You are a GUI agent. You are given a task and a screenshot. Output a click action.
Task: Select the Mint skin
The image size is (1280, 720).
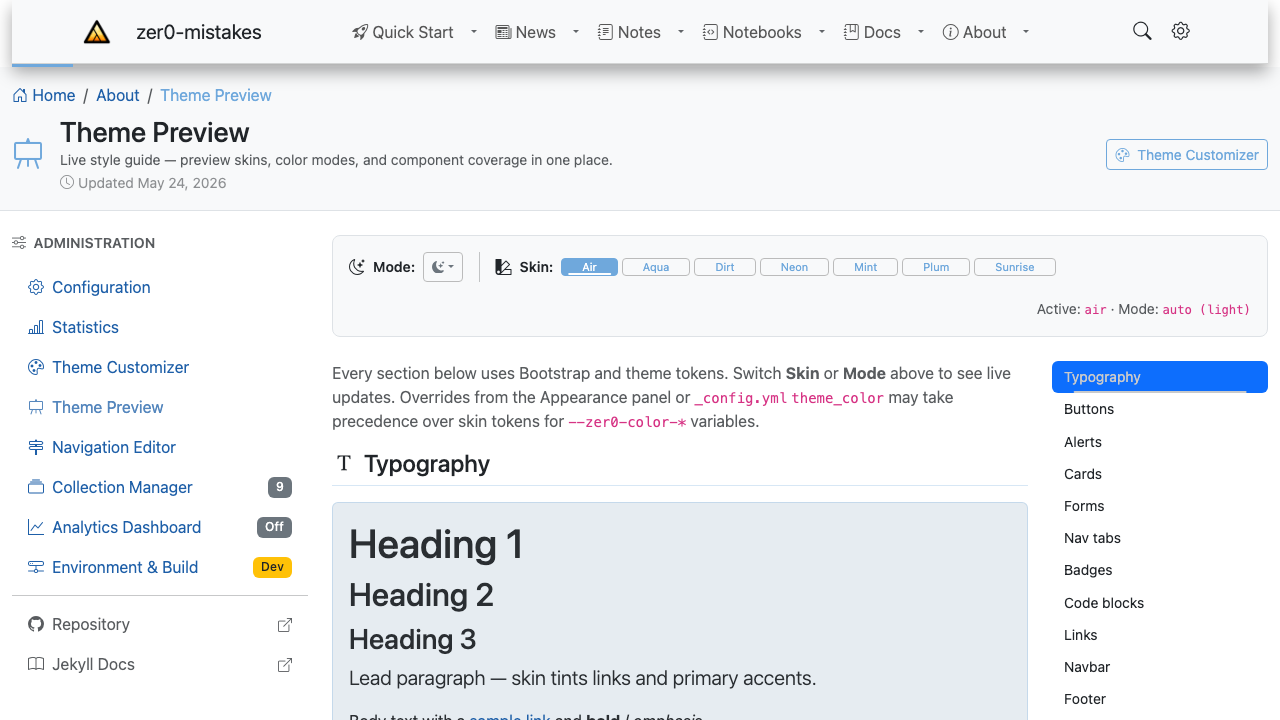866,267
